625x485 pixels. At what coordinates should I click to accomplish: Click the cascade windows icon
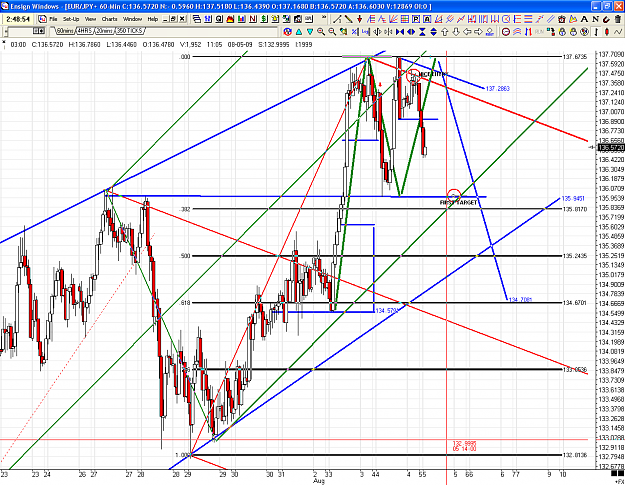pos(197,19)
